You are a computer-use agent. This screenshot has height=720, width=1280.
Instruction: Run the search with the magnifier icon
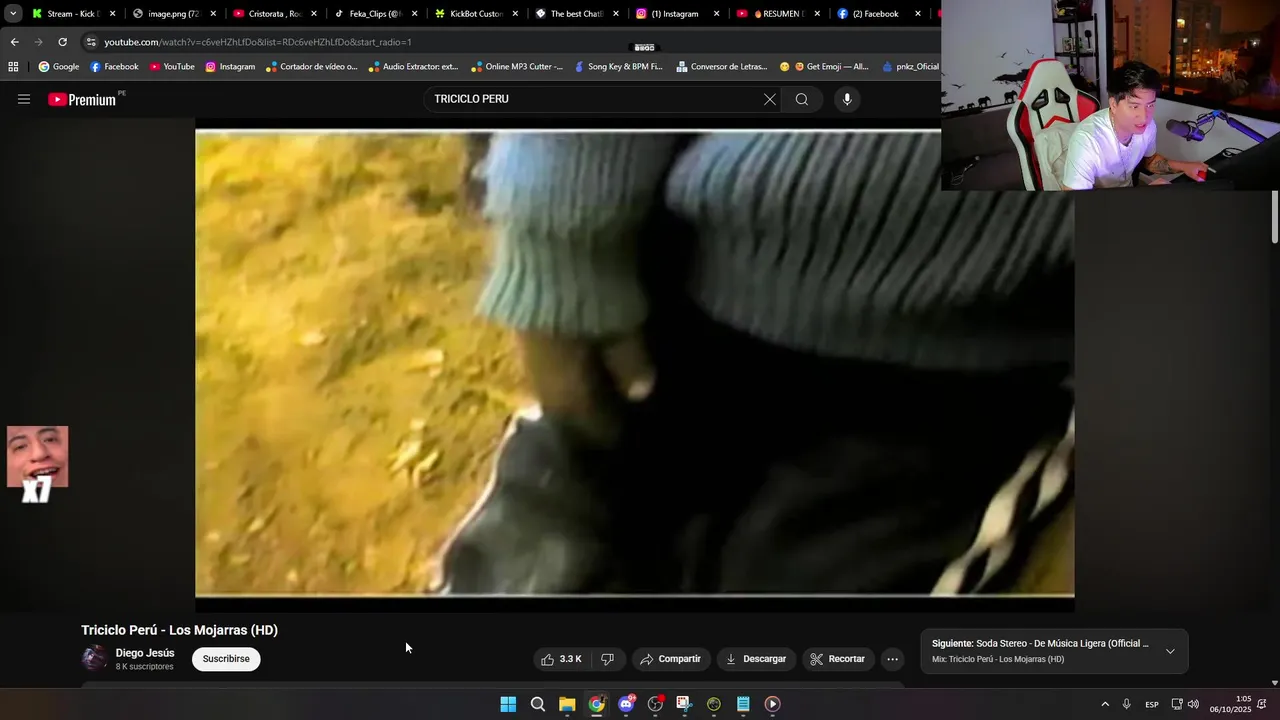802,99
